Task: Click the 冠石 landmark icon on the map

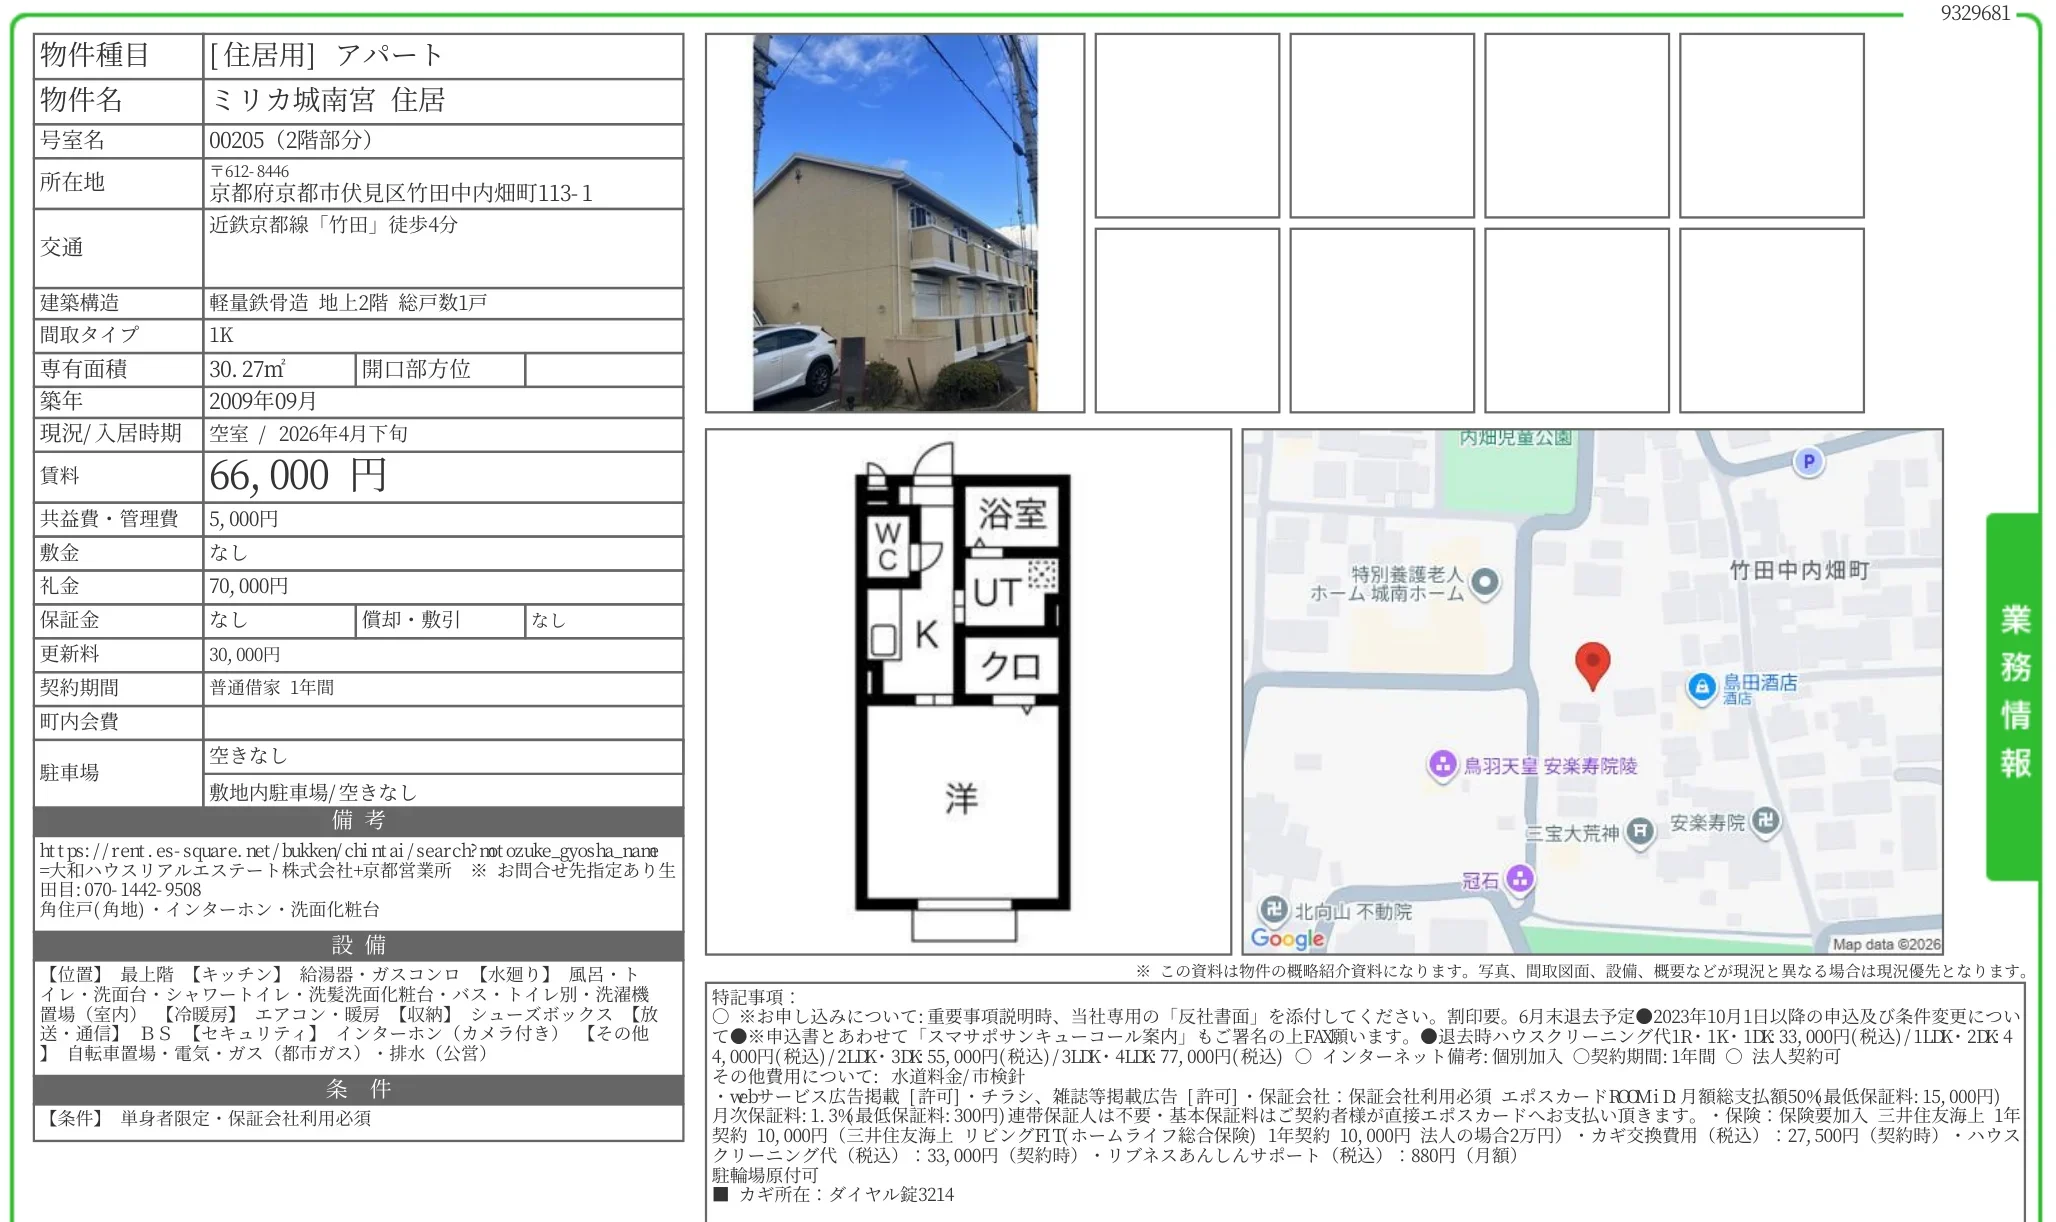Action: pos(1520,879)
